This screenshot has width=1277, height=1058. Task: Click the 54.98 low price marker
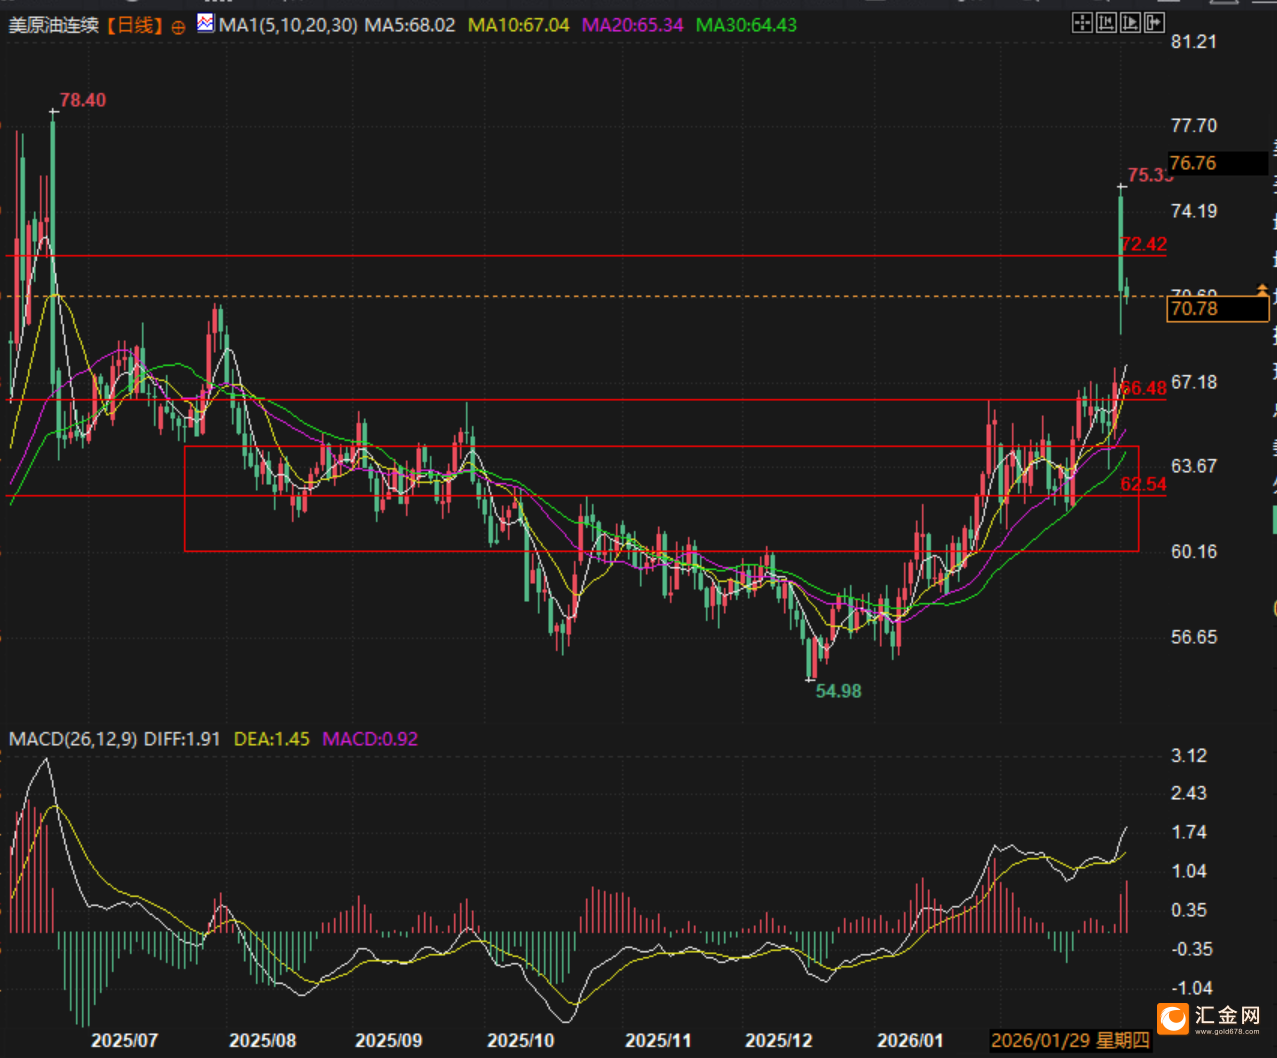(x=838, y=691)
